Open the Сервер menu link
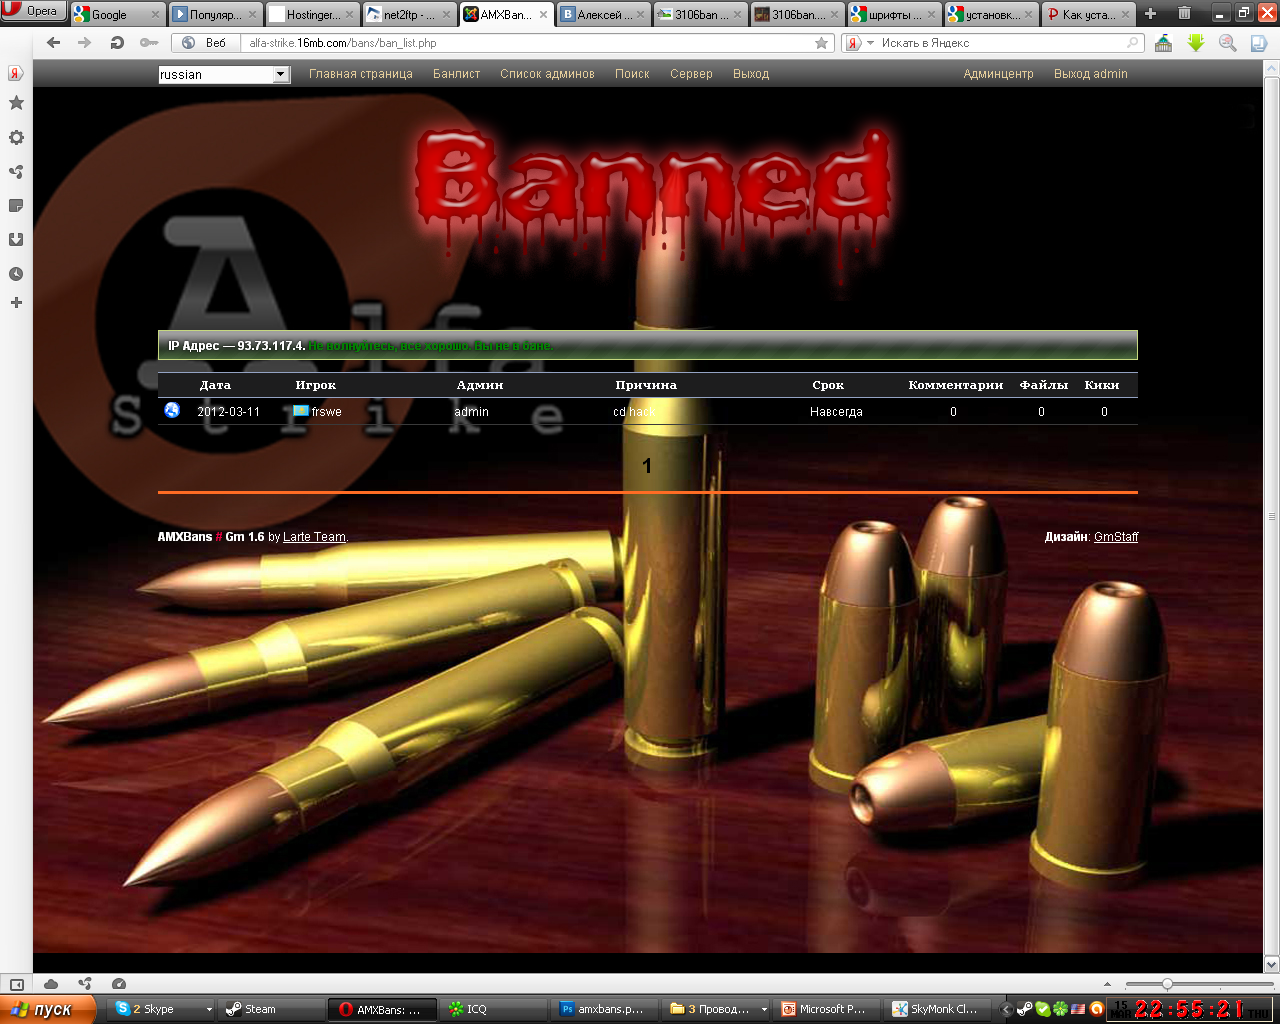1280x1024 pixels. (x=691, y=74)
